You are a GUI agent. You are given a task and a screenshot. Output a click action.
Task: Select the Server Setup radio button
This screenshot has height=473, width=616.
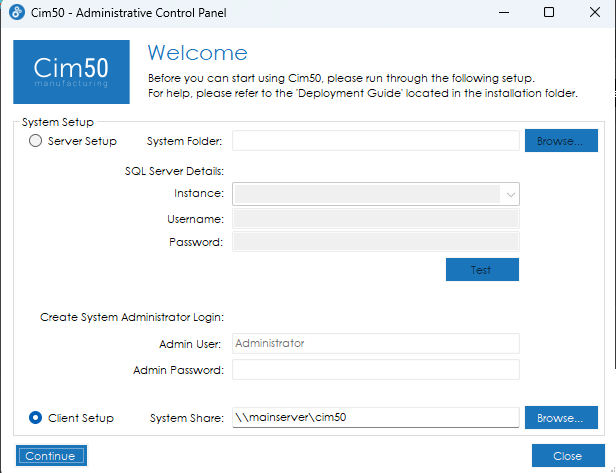(x=36, y=141)
